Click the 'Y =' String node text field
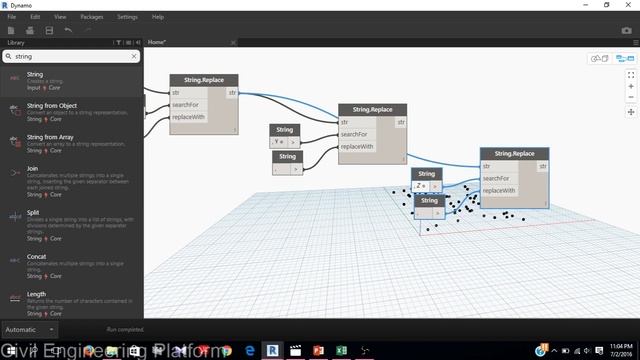This screenshot has height=360, width=640. tap(279, 142)
